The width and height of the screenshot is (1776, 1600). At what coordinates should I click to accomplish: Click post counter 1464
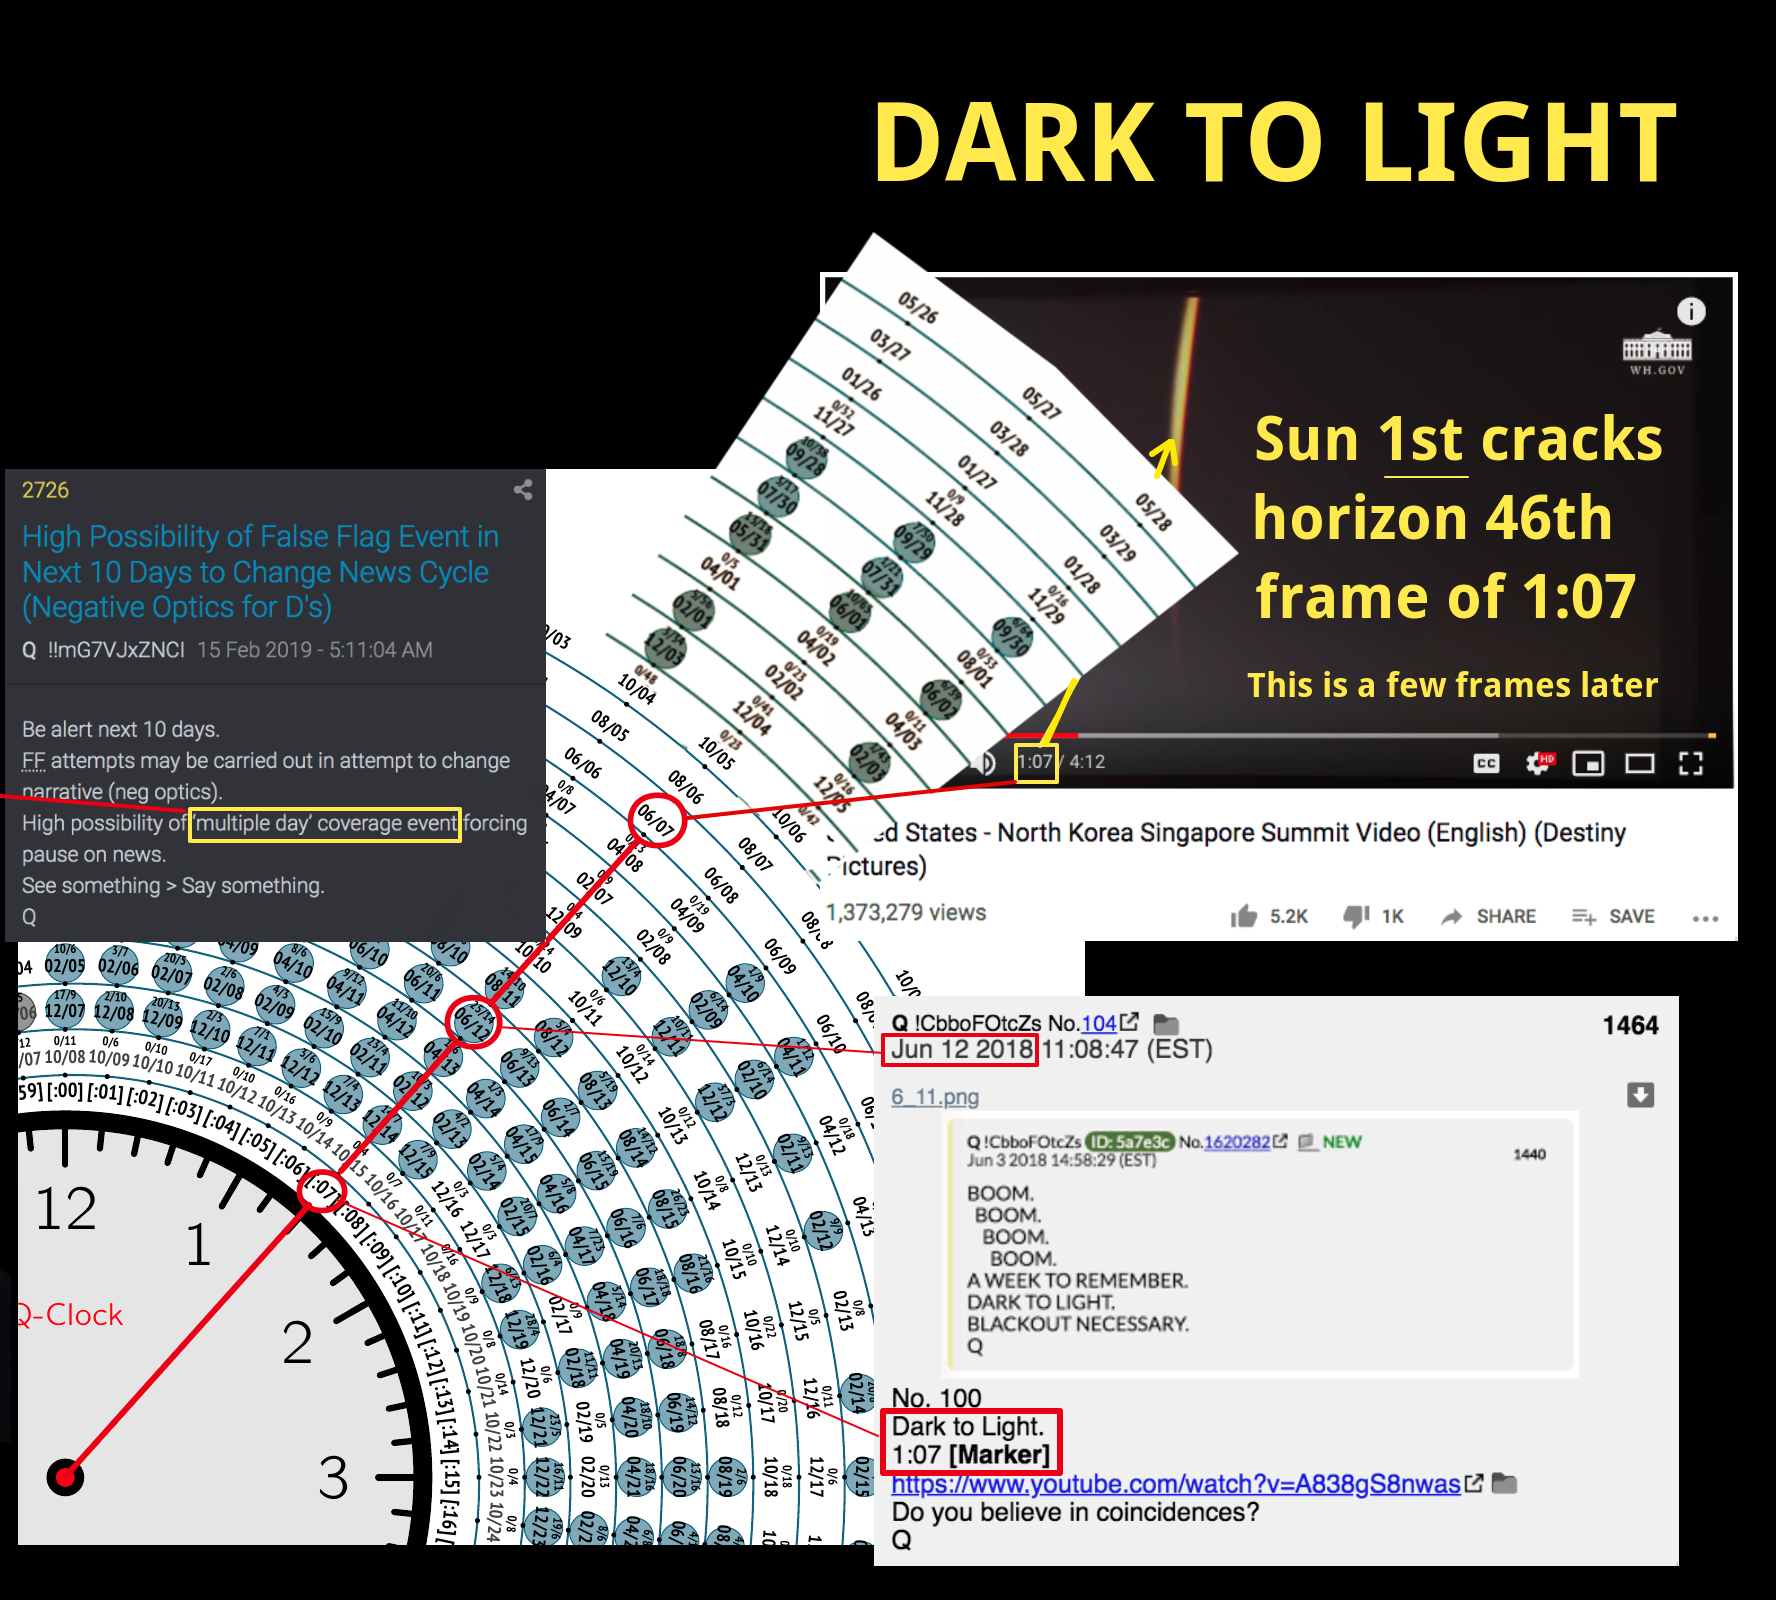pyautogui.click(x=1630, y=1026)
